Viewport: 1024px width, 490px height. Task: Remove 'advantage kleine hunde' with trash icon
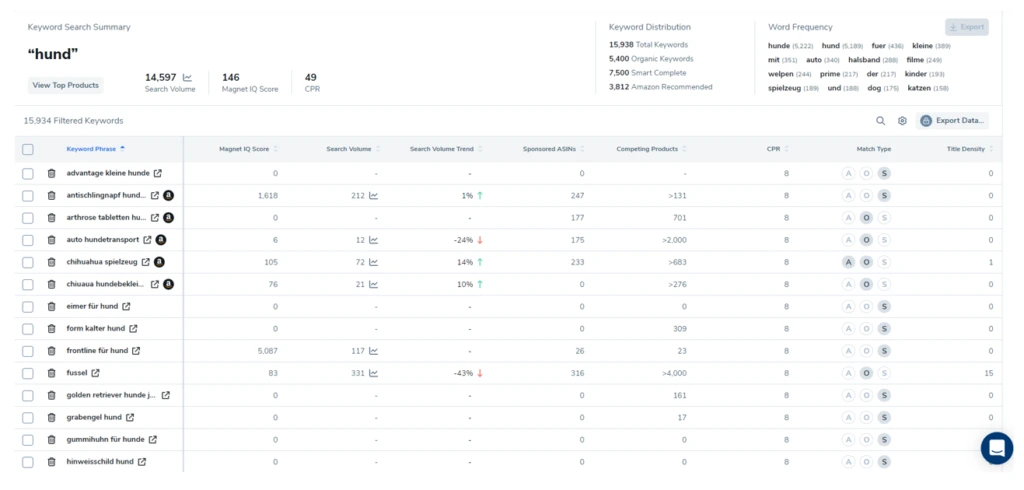(52, 173)
